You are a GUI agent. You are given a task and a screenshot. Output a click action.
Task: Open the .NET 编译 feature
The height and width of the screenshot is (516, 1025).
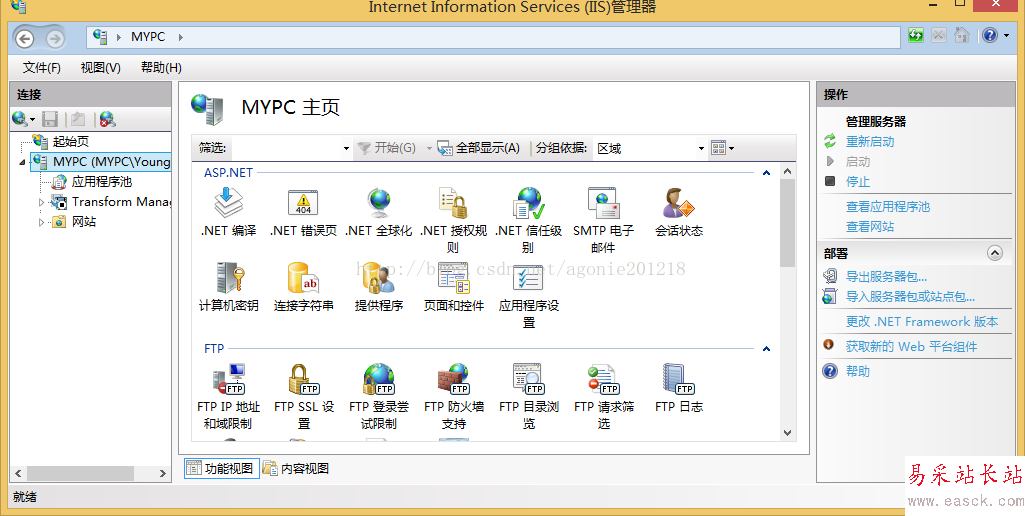pos(228,212)
